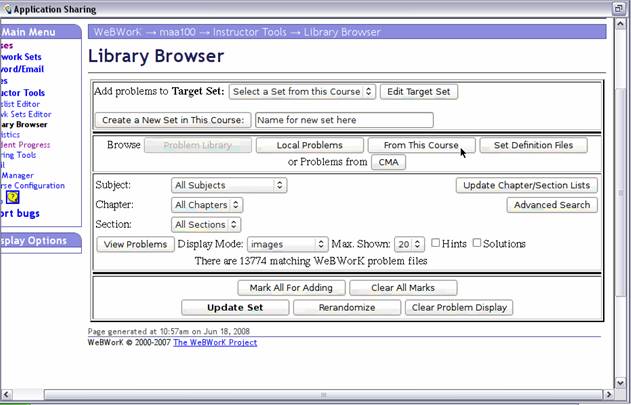This screenshot has height=405, width=631.
Task: Enable the Solutions checkbox
Action: [477, 243]
